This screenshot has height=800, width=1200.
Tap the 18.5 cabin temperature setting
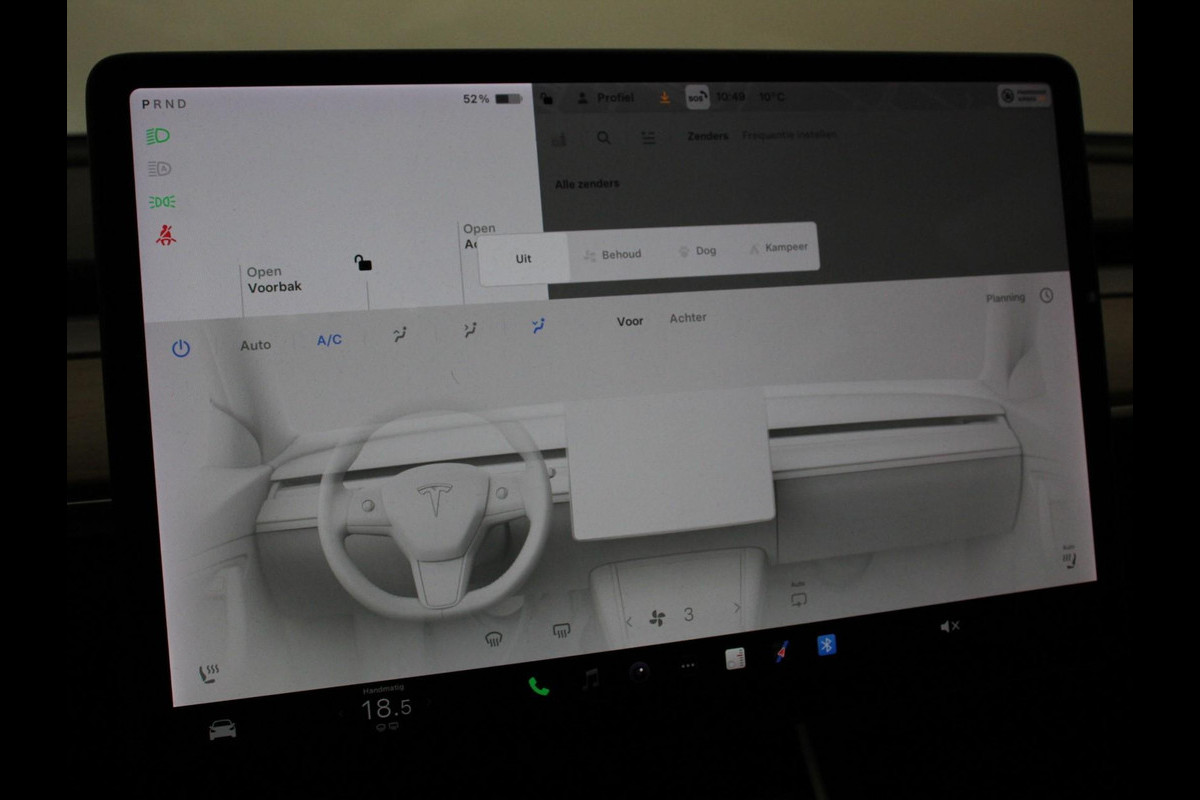(x=386, y=709)
